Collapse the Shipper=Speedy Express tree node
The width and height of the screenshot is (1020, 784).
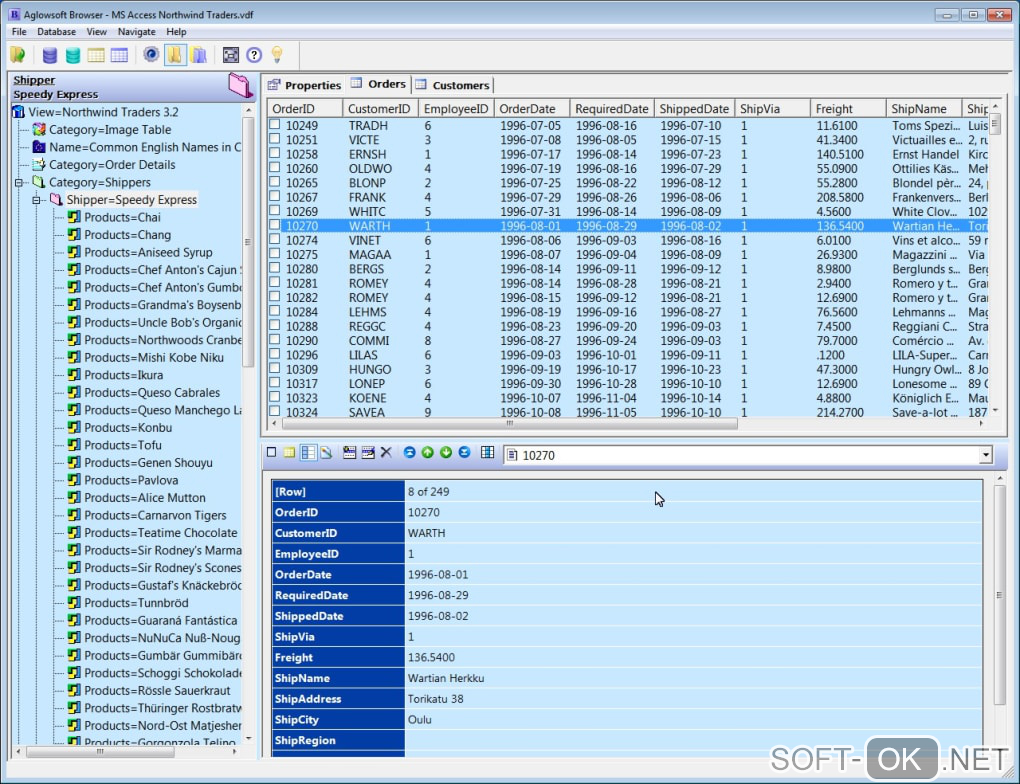[x=38, y=200]
